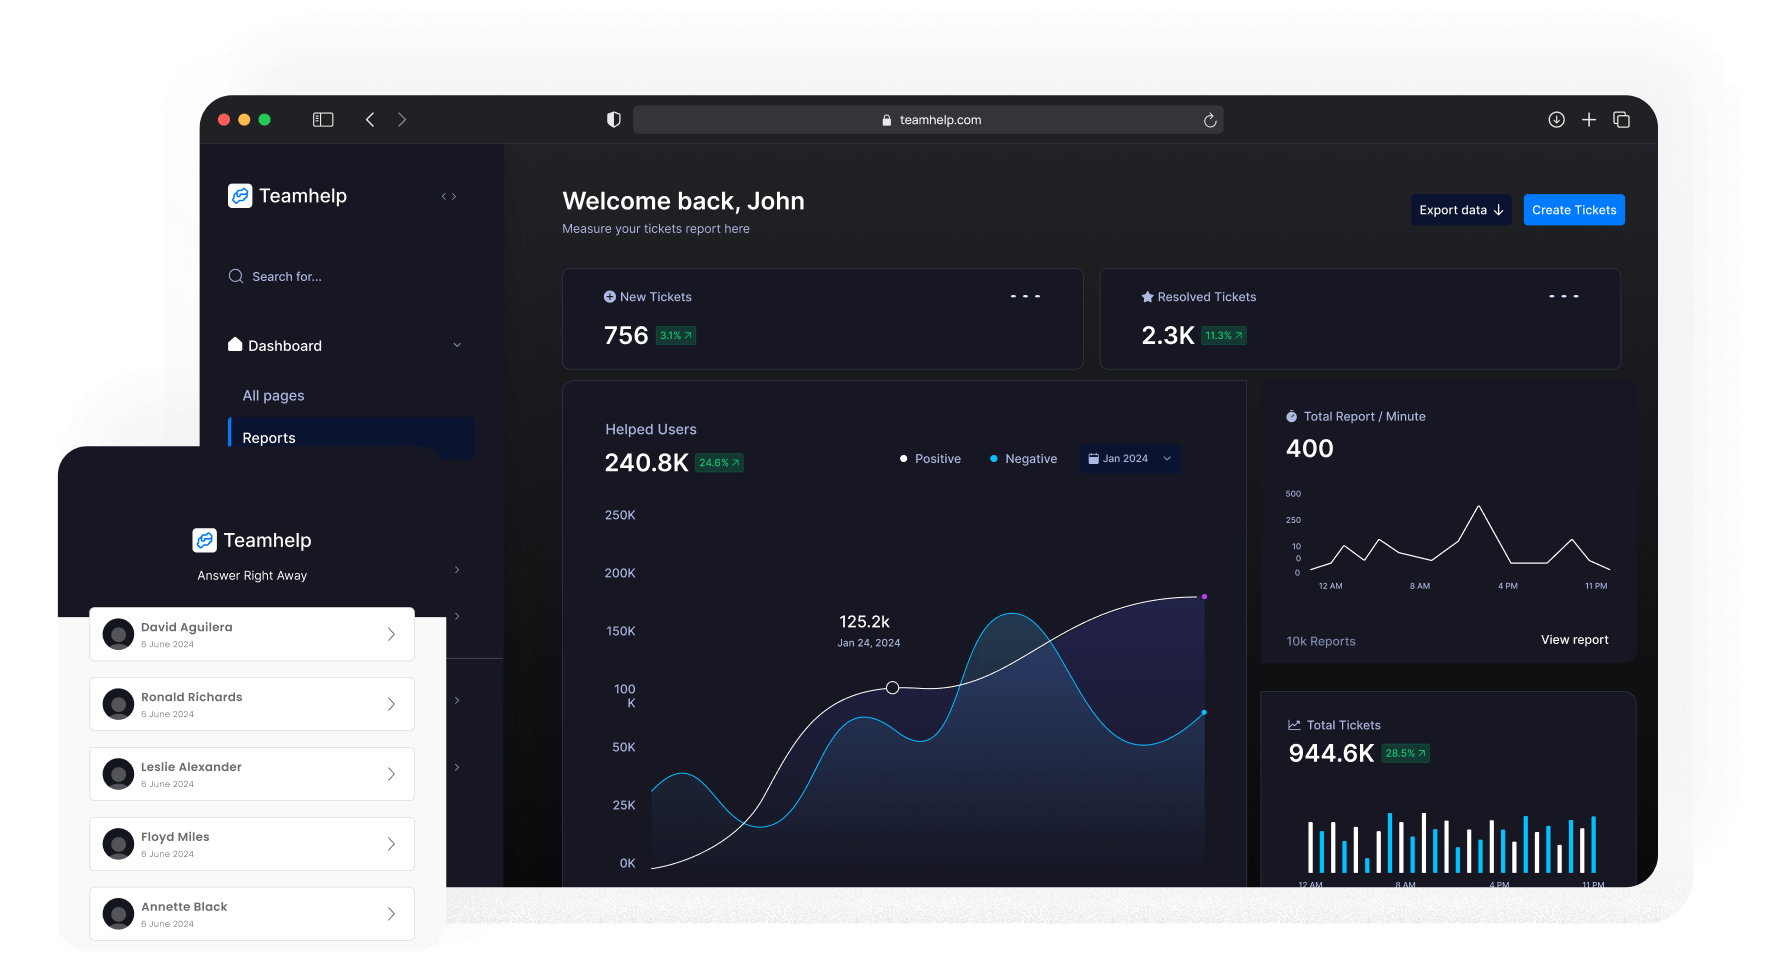The height and width of the screenshot is (976, 1775).
Task: Toggle the browser sidebar panel icon
Action: [x=323, y=120]
